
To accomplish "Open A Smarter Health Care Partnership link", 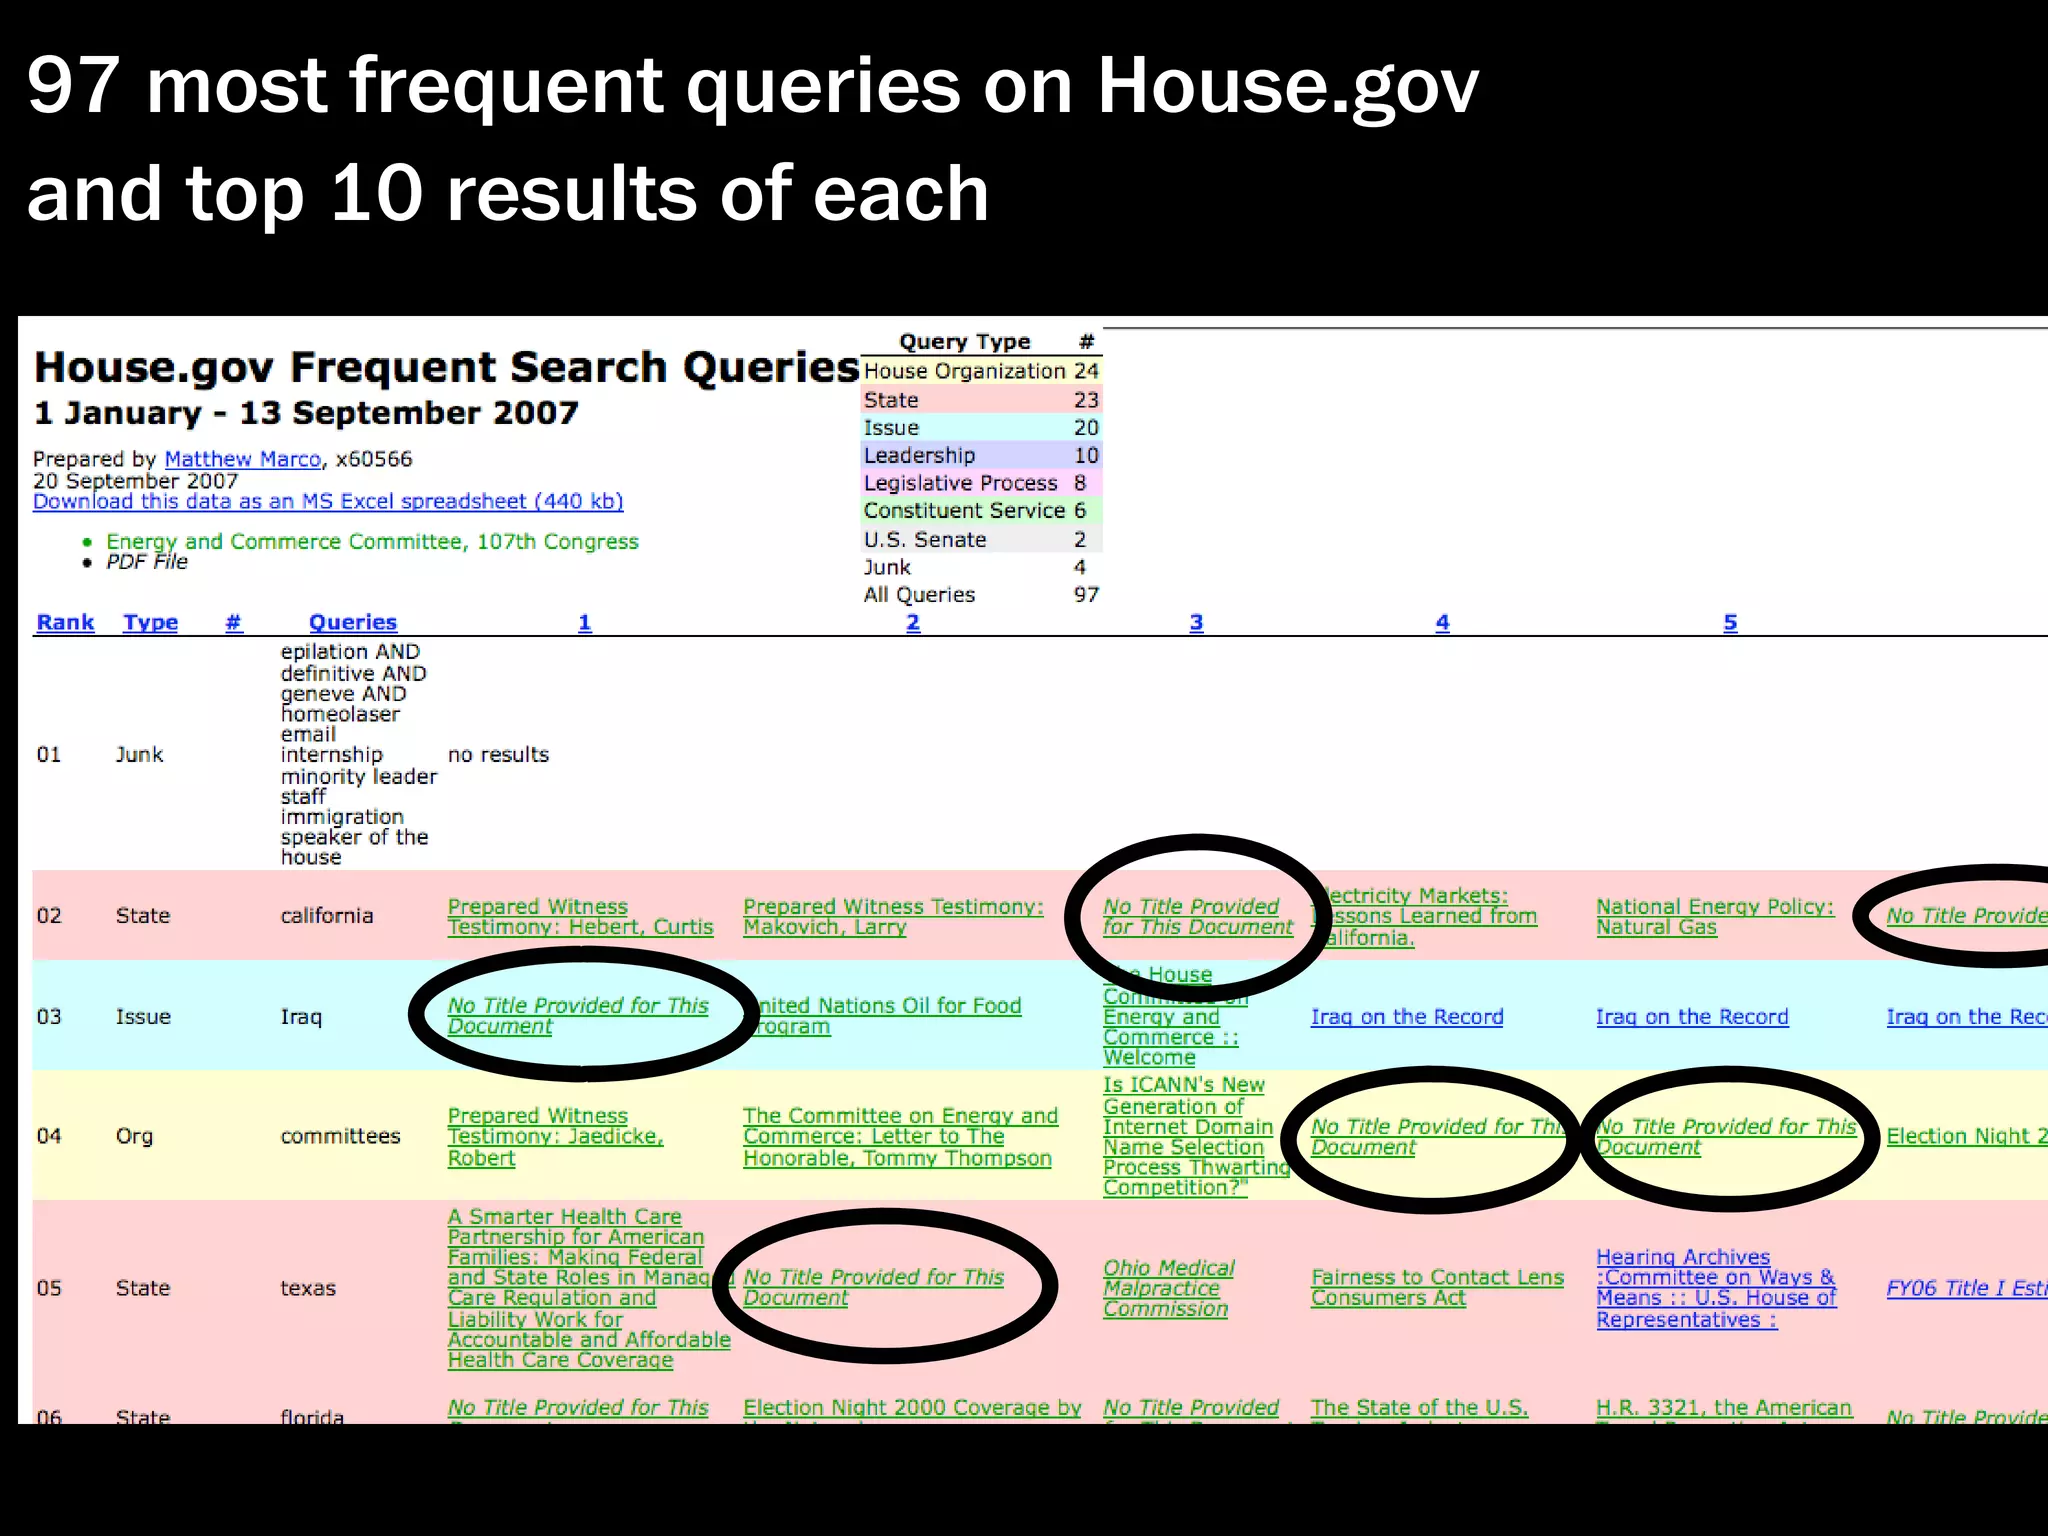I will click(x=589, y=1288).
